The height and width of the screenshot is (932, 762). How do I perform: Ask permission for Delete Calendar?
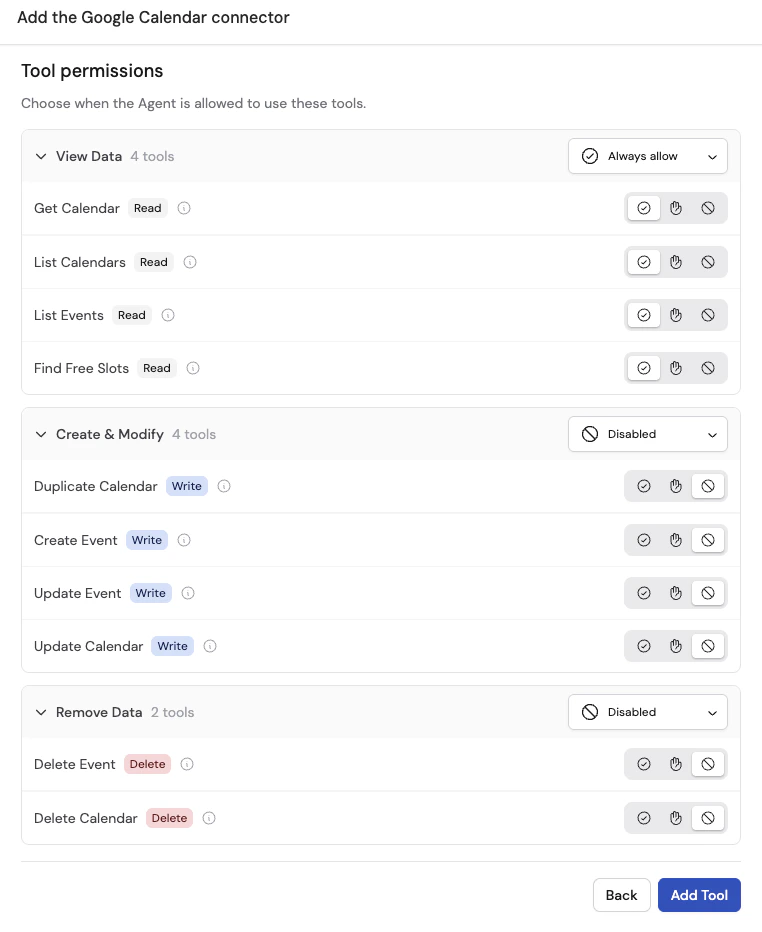[676, 818]
